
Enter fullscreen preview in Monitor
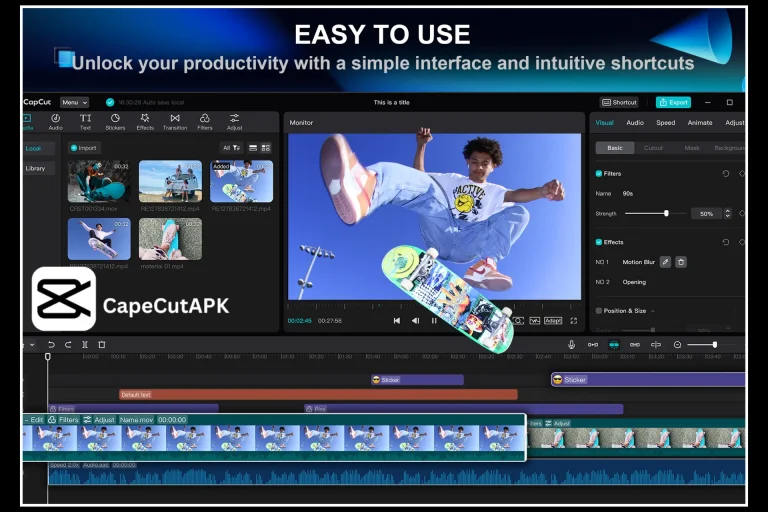click(574, 321)
